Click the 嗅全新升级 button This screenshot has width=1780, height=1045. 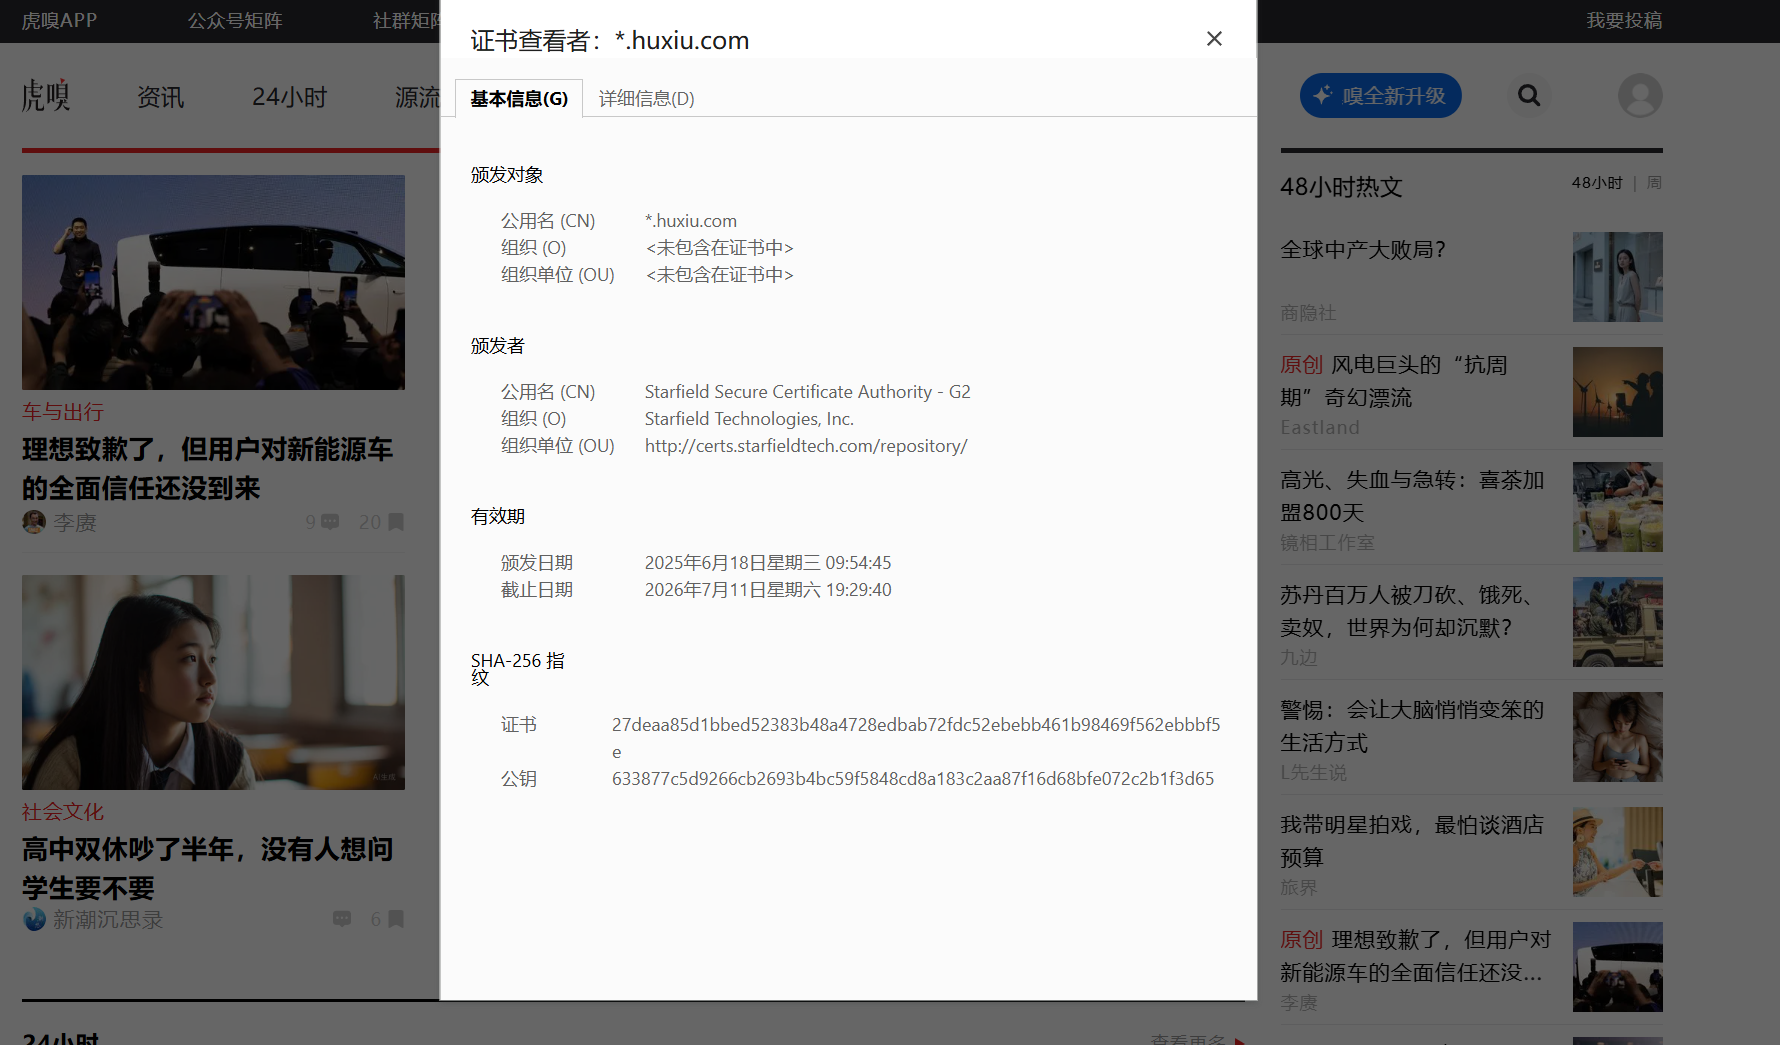(1380, 96)
